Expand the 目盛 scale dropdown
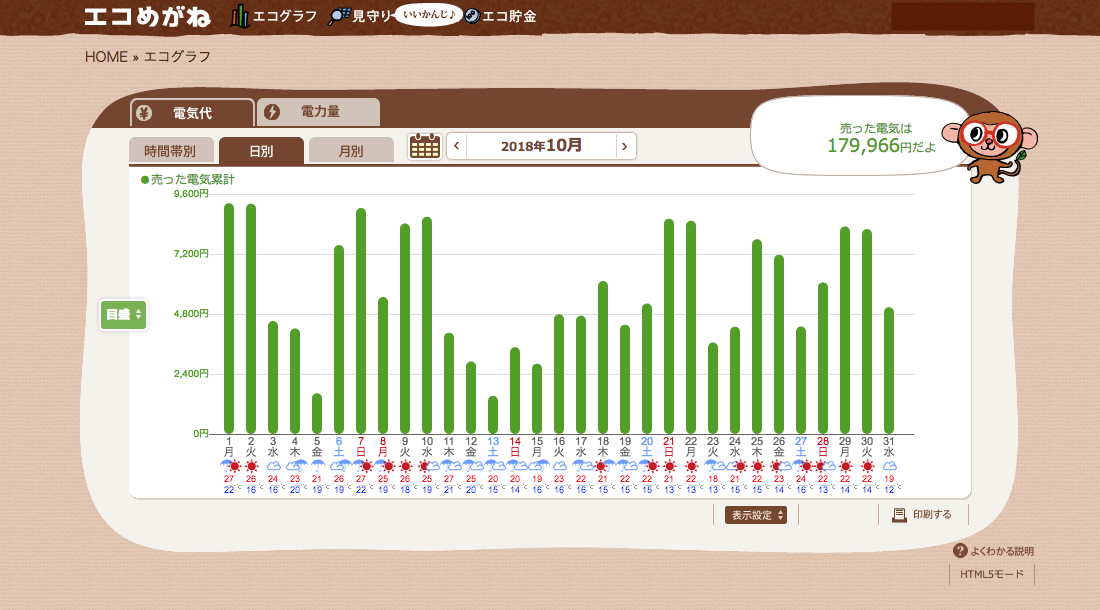The width and height of the screenshot is (1100, 610). 124,314
